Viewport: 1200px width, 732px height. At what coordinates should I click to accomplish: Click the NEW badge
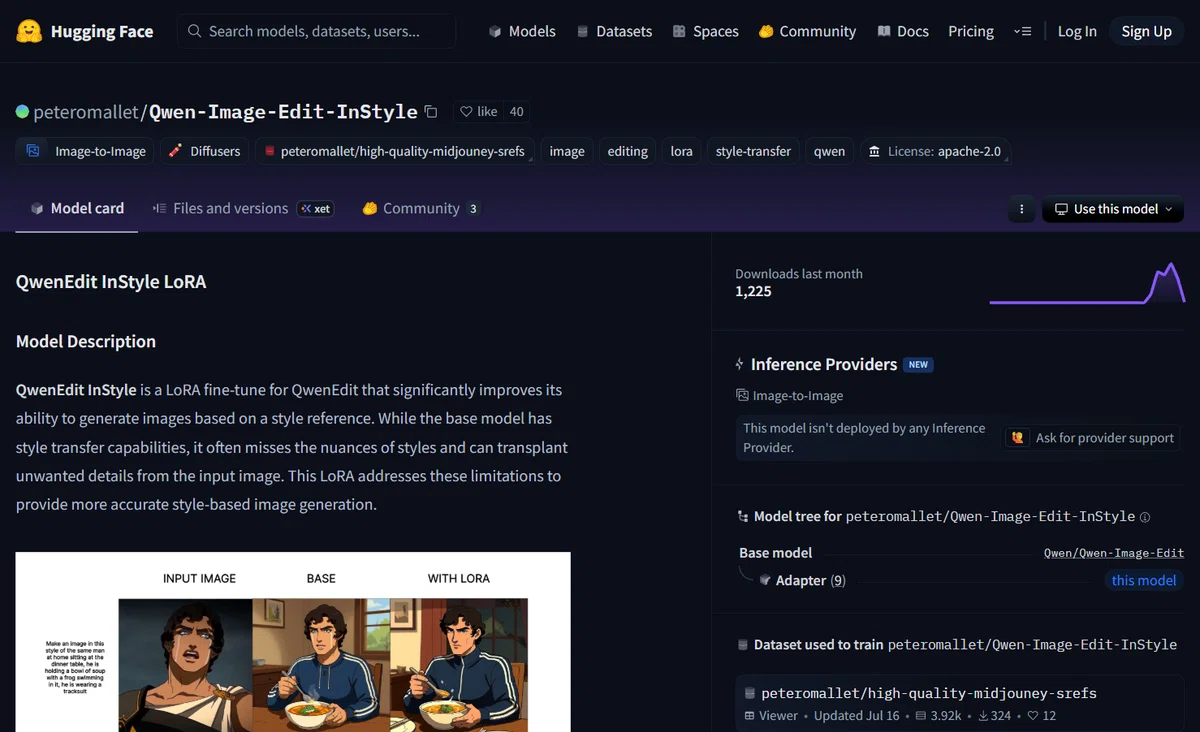[918, 365]
